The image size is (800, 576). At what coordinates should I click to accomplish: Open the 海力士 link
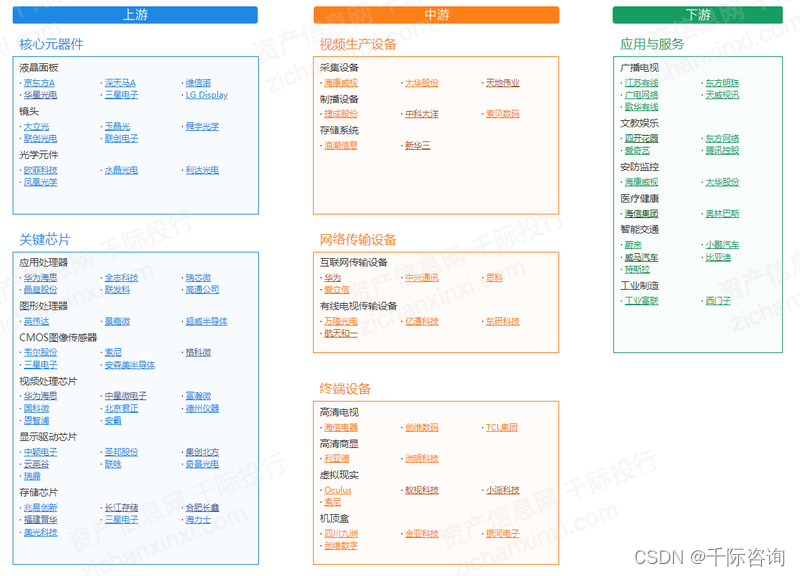(198, 520)
